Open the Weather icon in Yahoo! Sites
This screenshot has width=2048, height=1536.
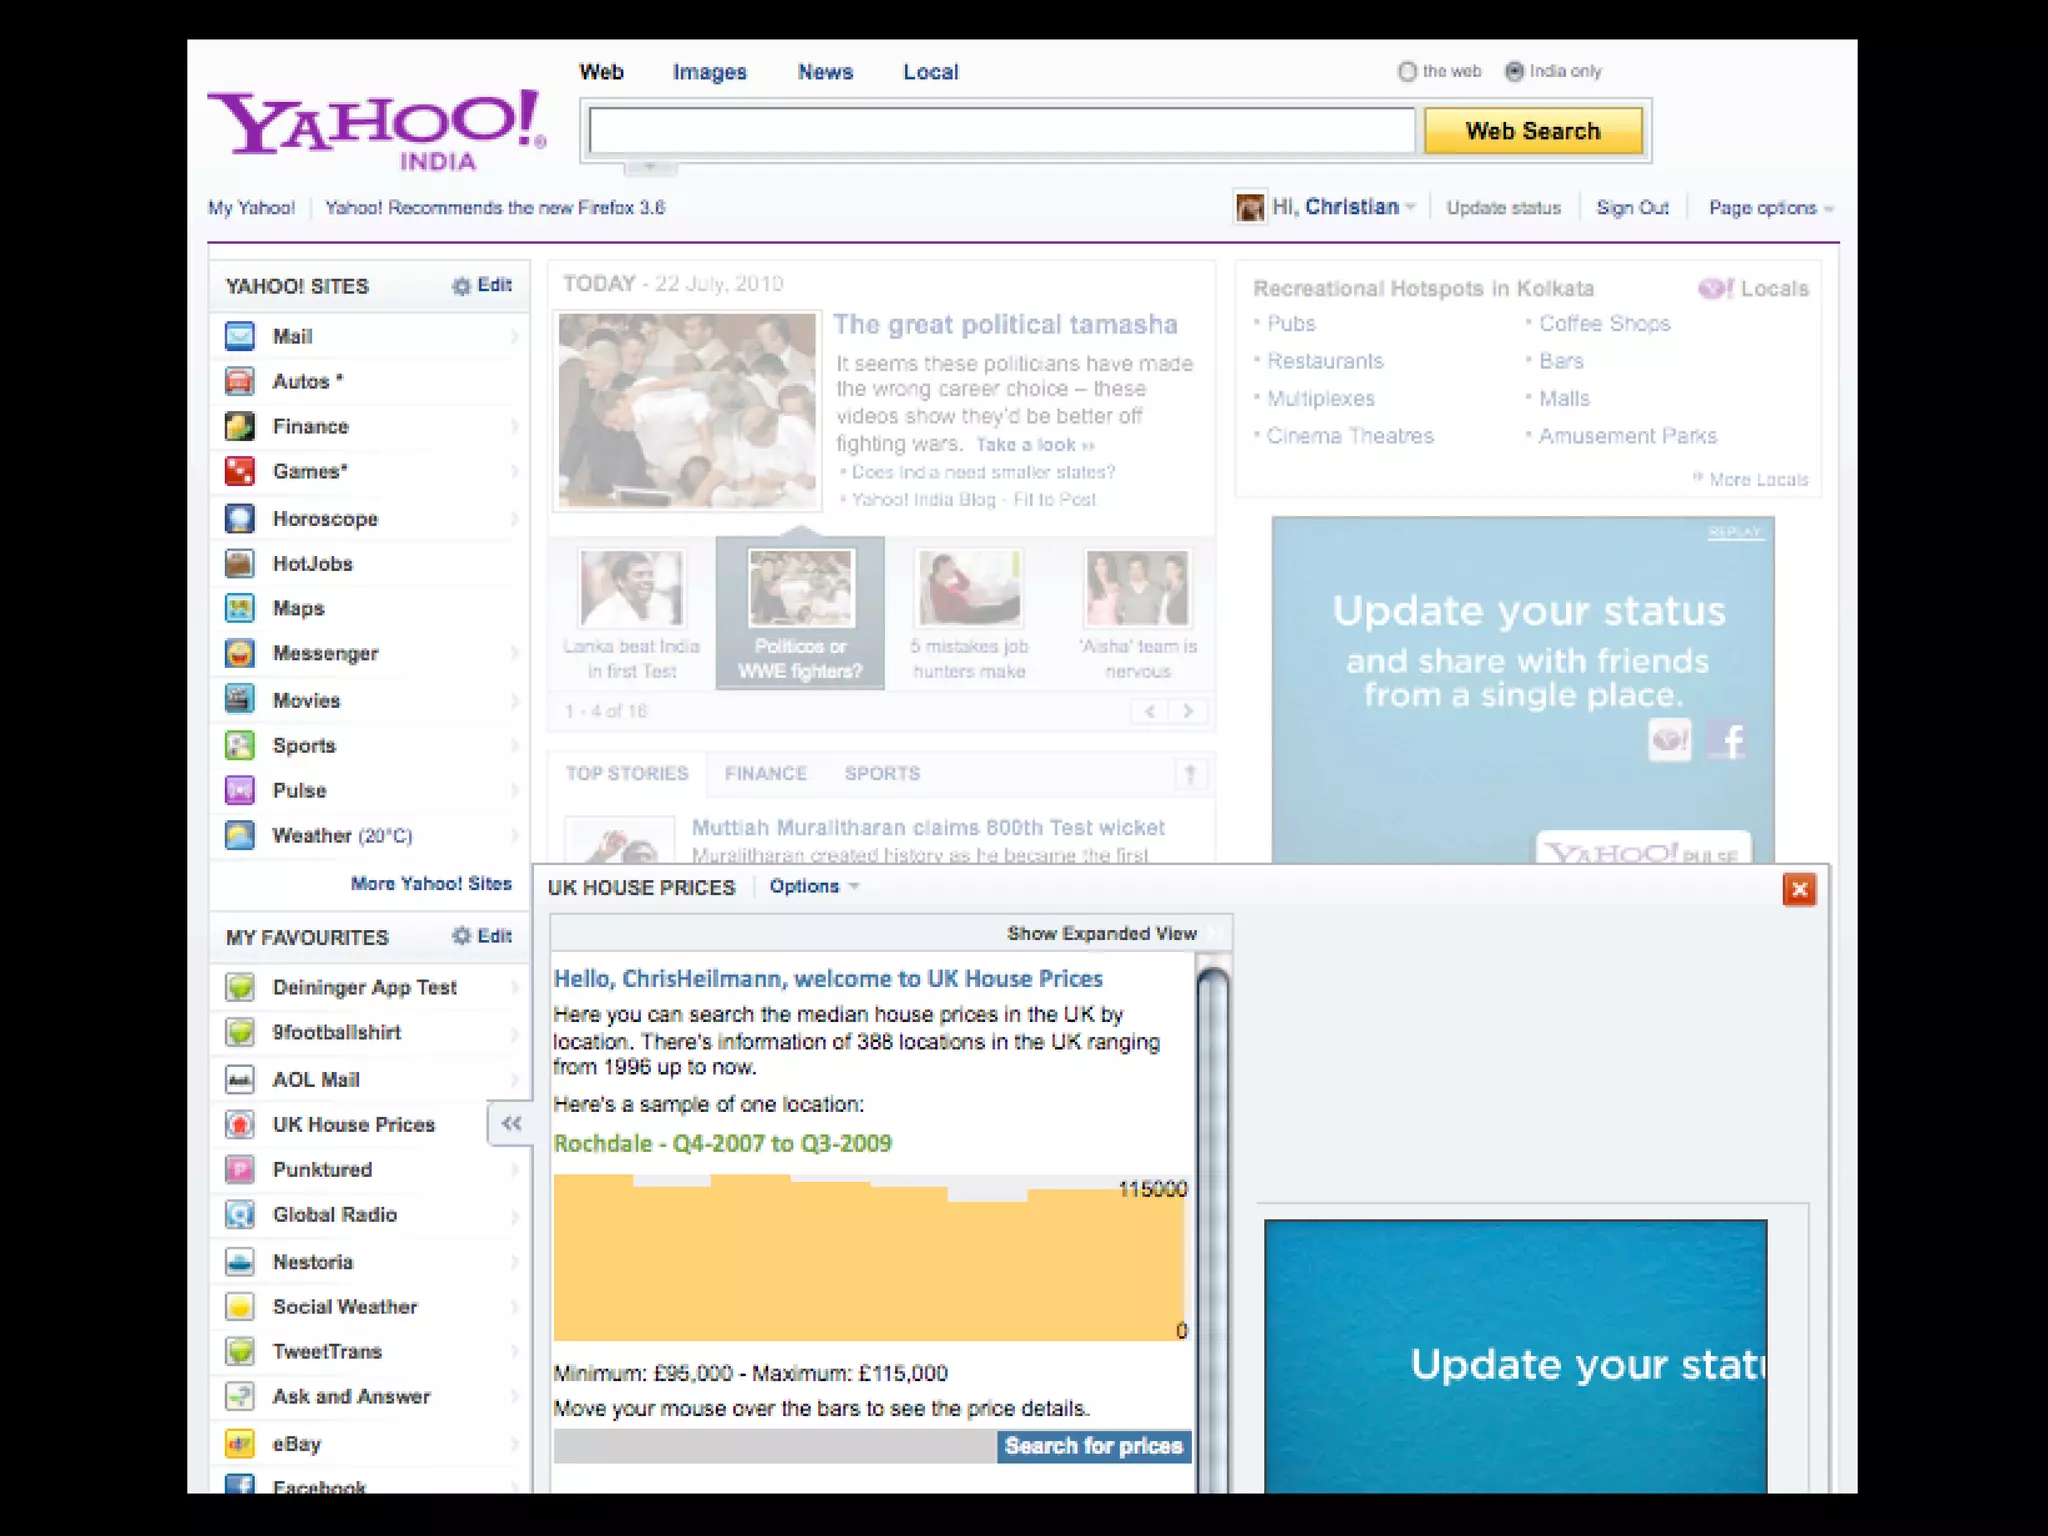point(240,835)
